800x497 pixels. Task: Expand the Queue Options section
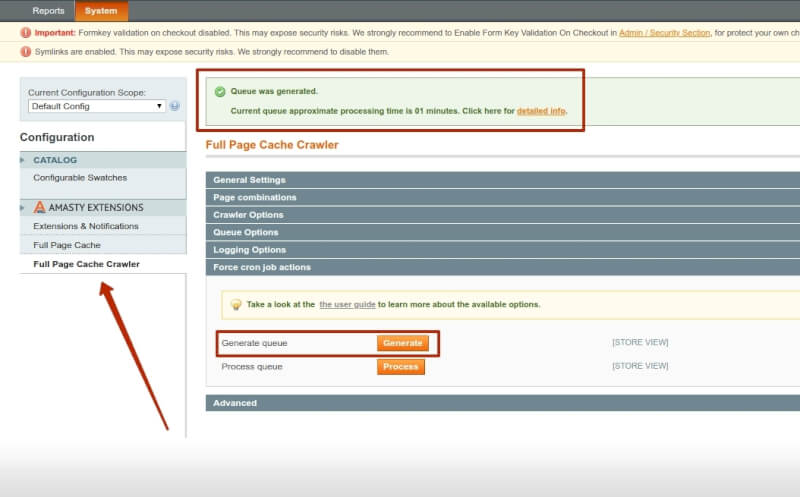point(245,232)
